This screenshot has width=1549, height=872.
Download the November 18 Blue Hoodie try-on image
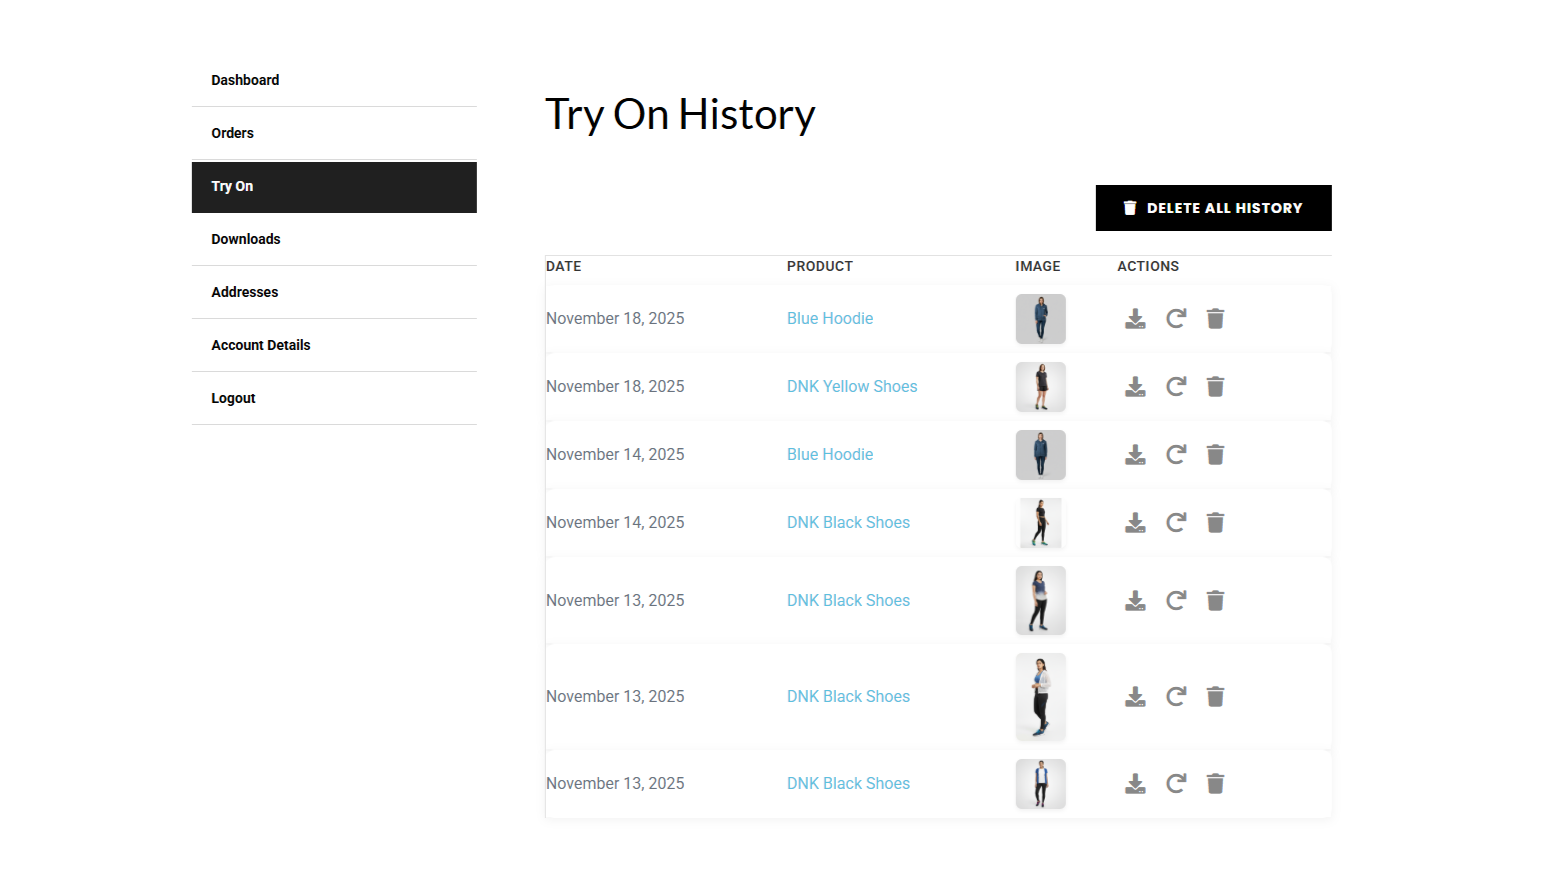tap(1135, 318)
